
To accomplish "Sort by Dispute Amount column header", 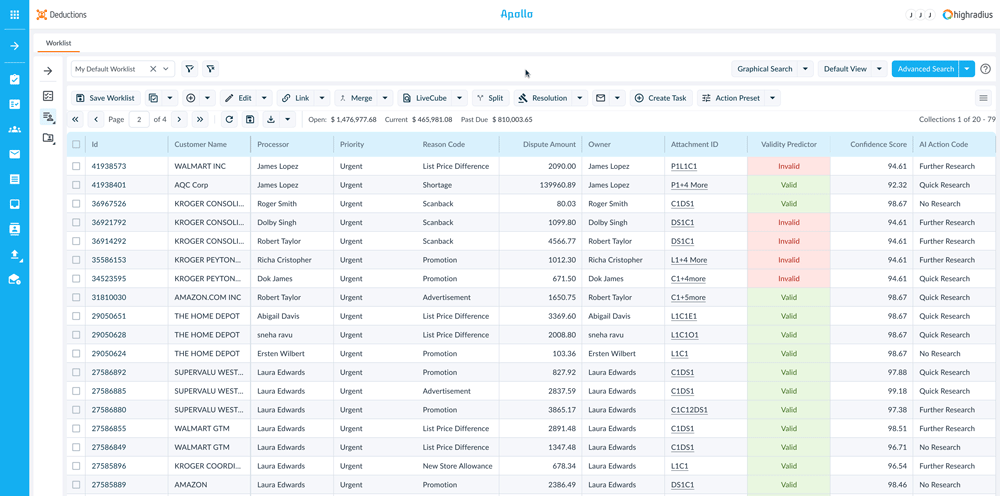I will pos(549,145).
